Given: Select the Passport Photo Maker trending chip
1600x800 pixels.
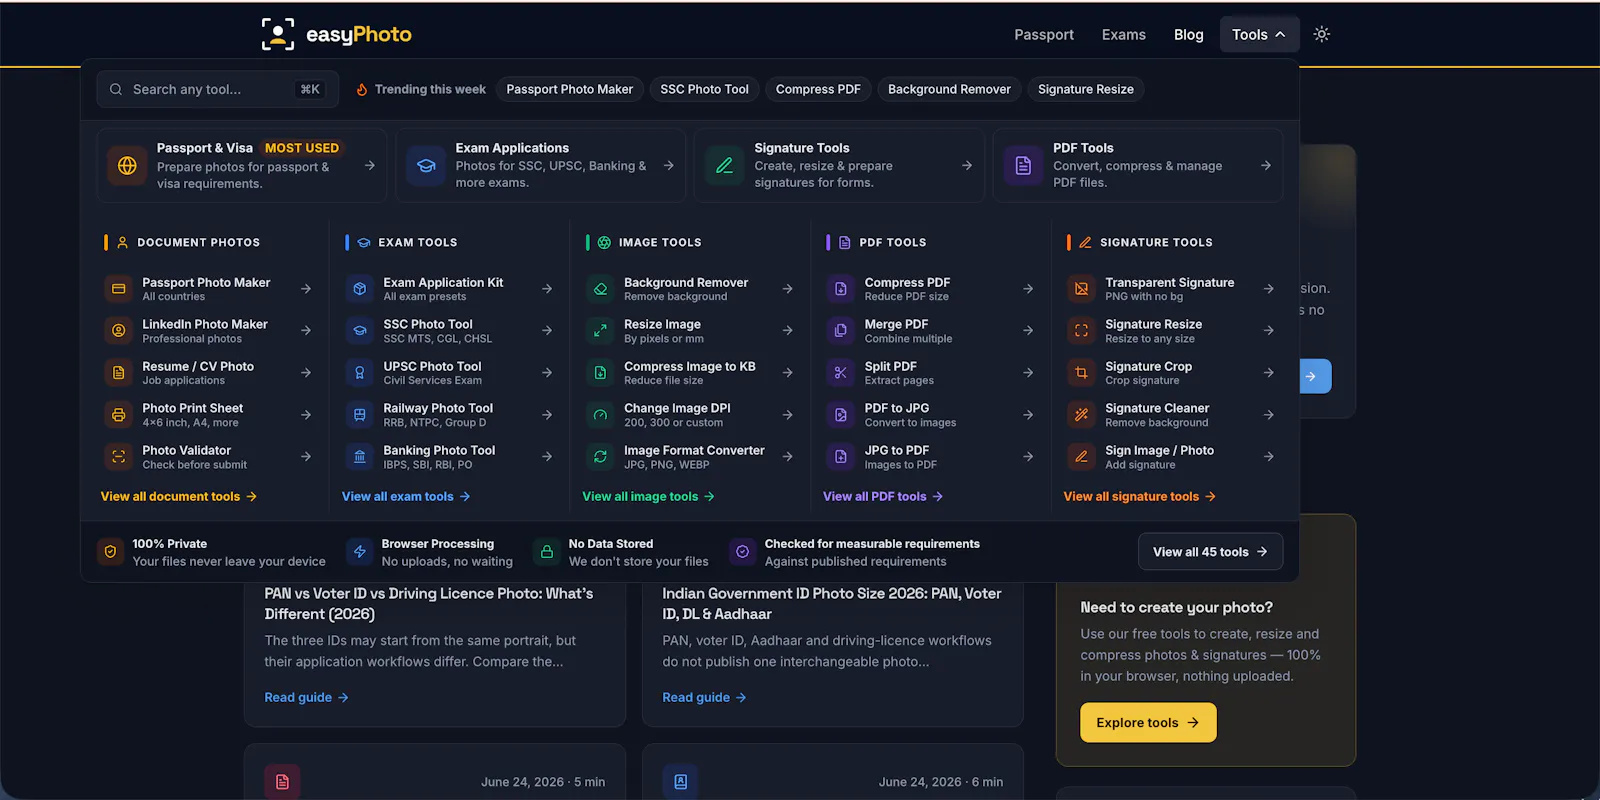Looking at the screenshot, I should pyautogui.click(x=569, y=89).
